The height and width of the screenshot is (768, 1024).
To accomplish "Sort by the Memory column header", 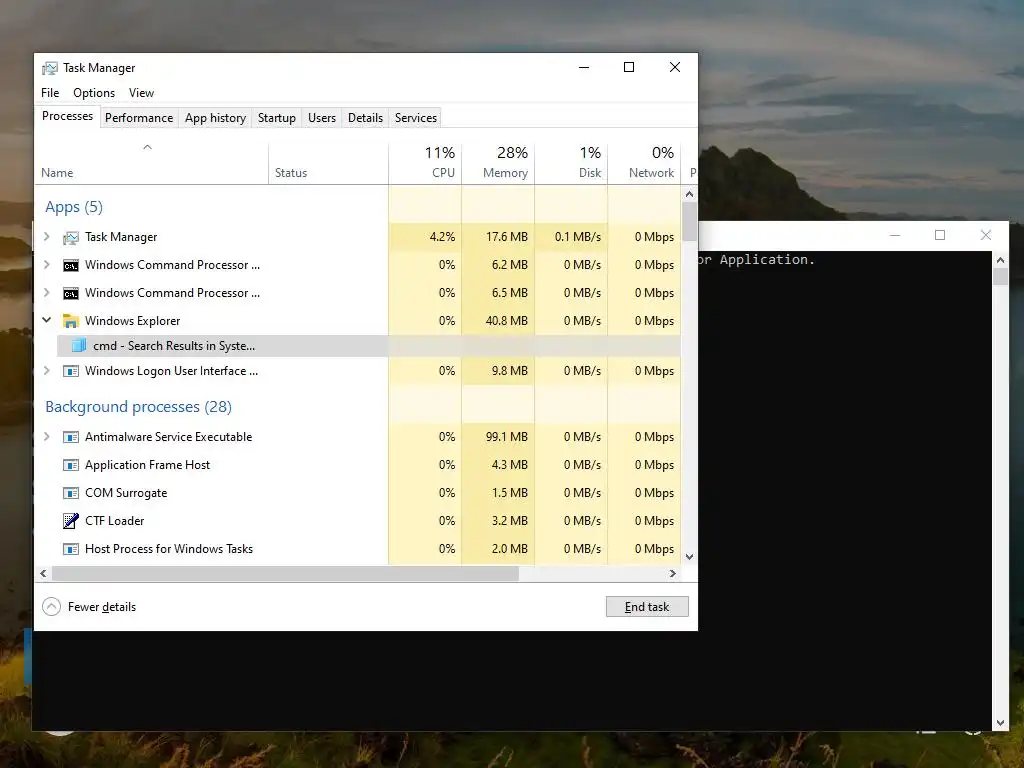I will [x=498, y=163].
